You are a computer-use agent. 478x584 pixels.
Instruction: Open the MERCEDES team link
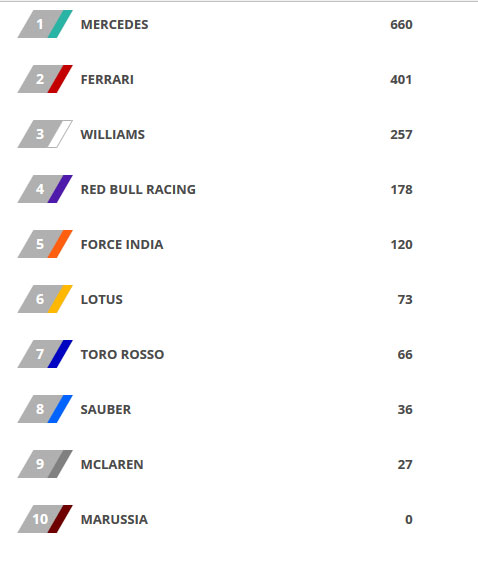[x=114, y=25]
